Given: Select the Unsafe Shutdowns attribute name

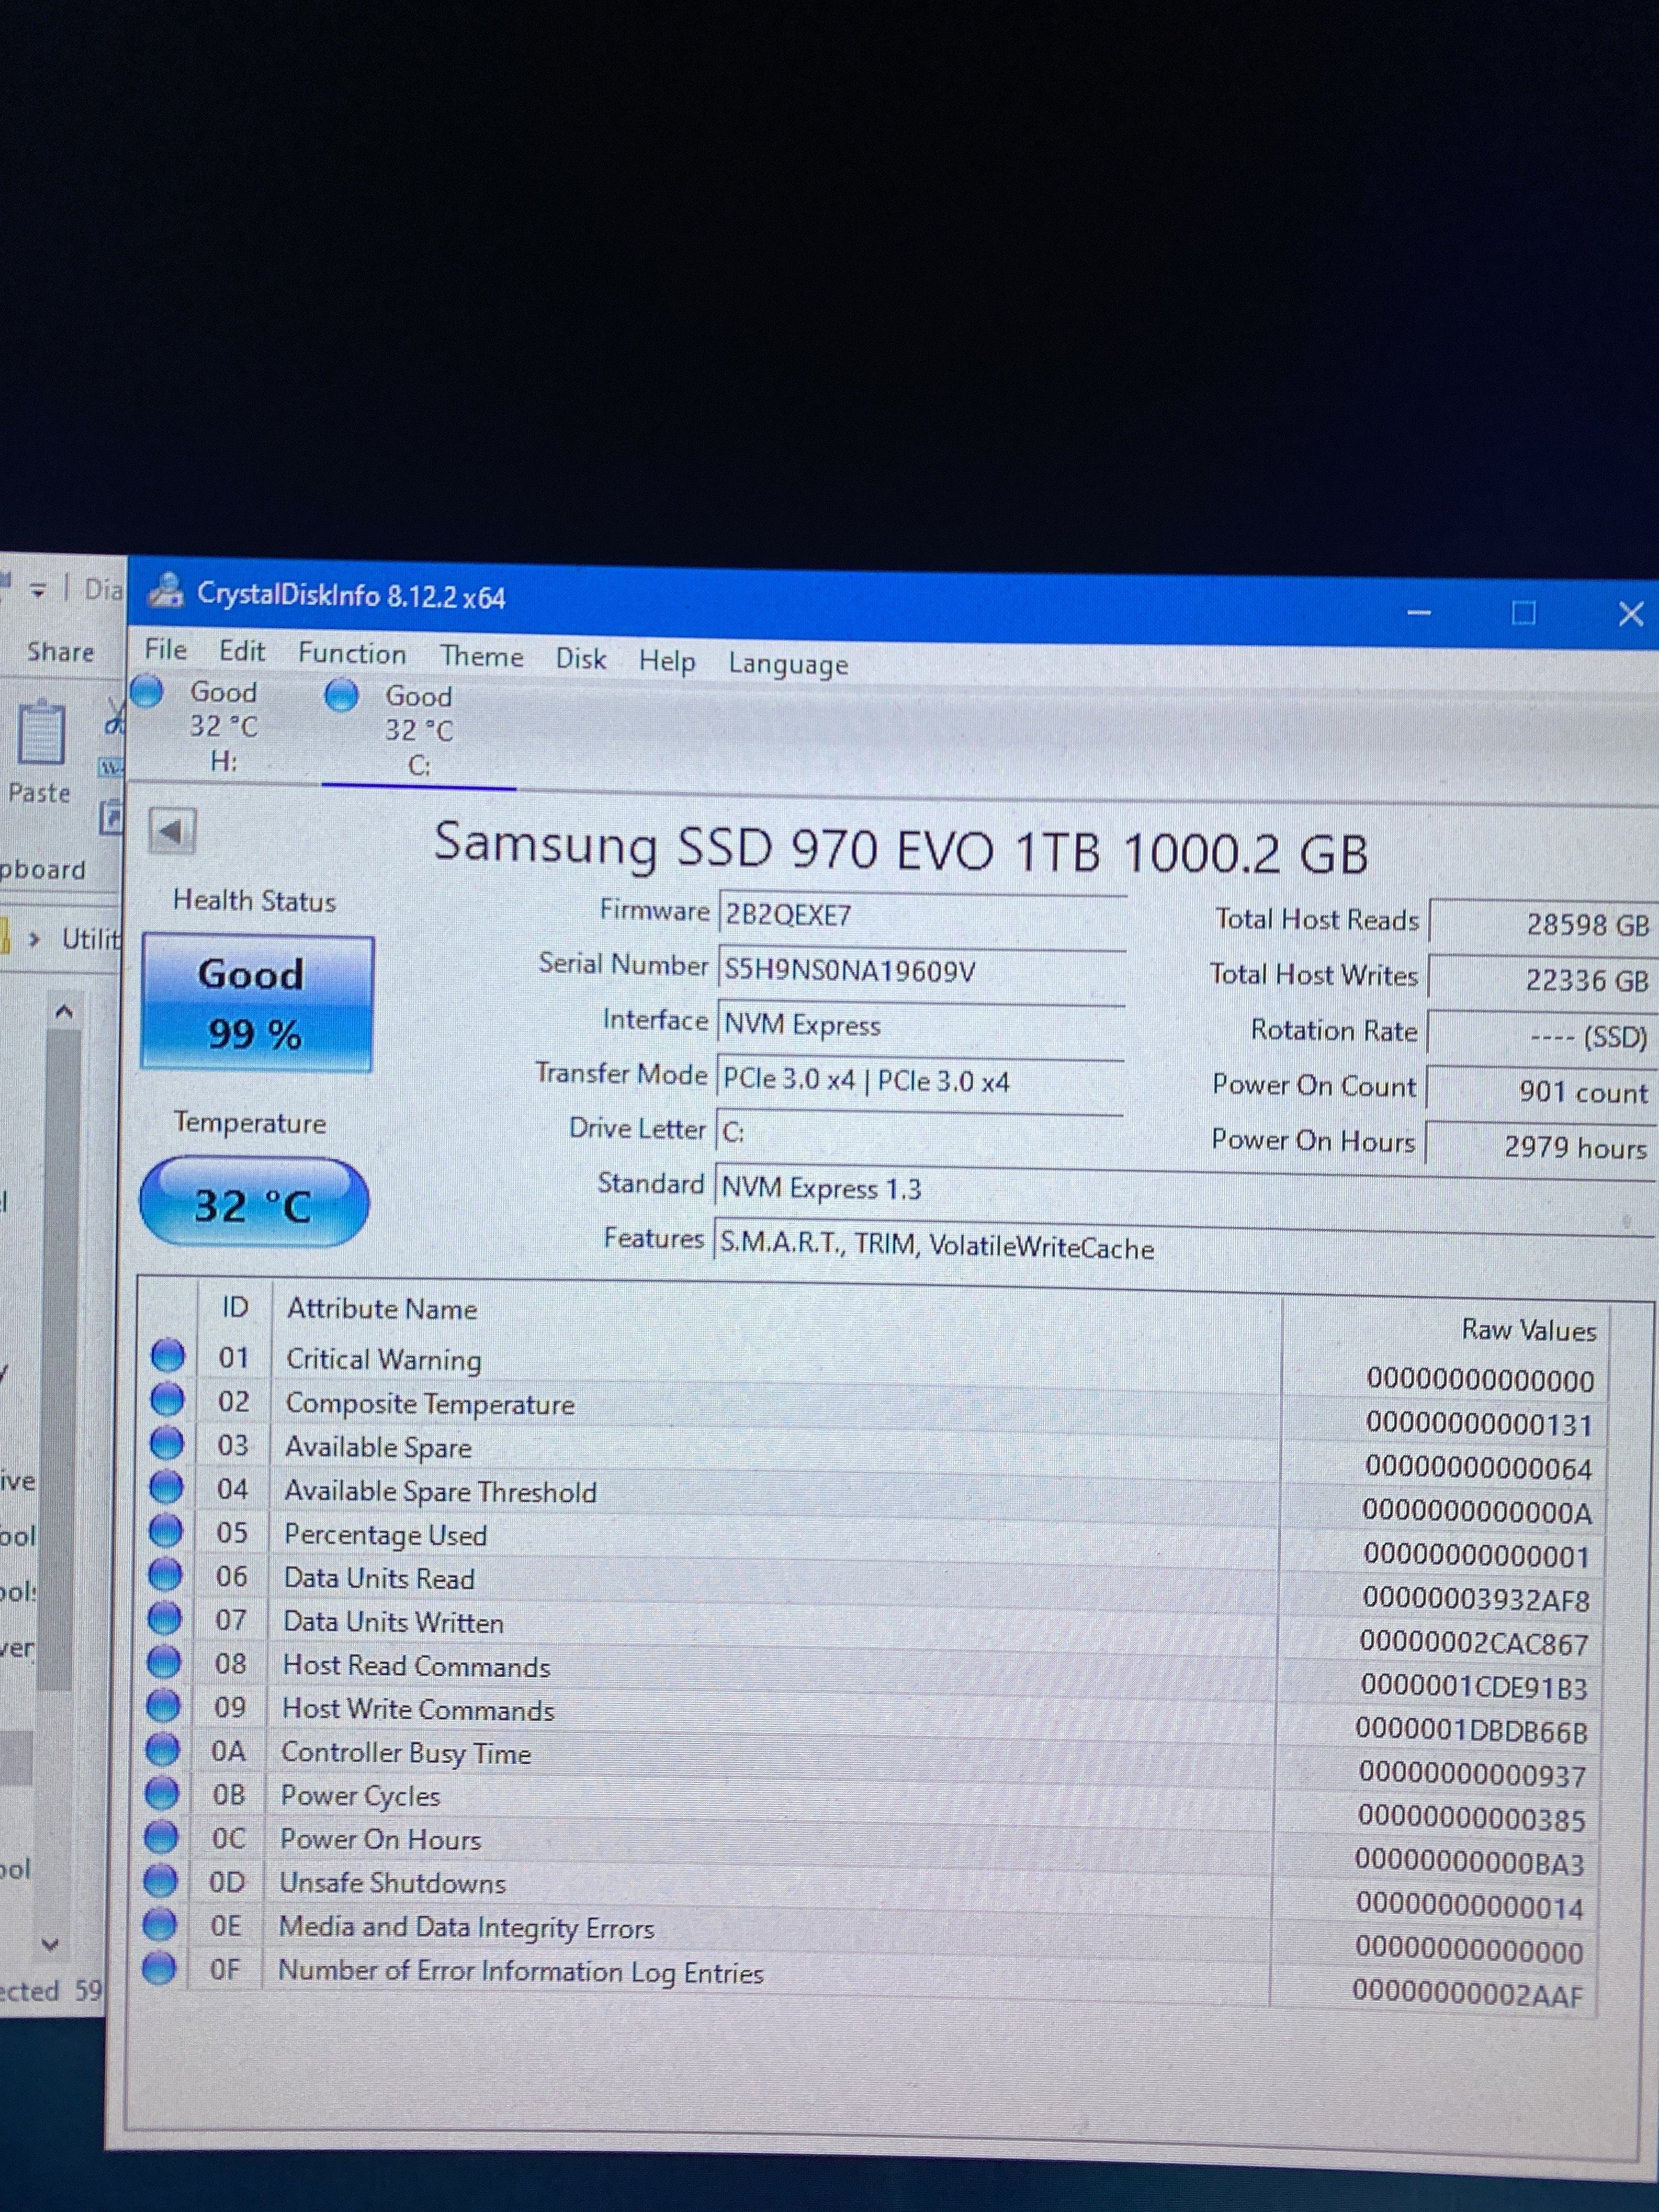Looking at the screenshot, I should [x=392, y=1884].
